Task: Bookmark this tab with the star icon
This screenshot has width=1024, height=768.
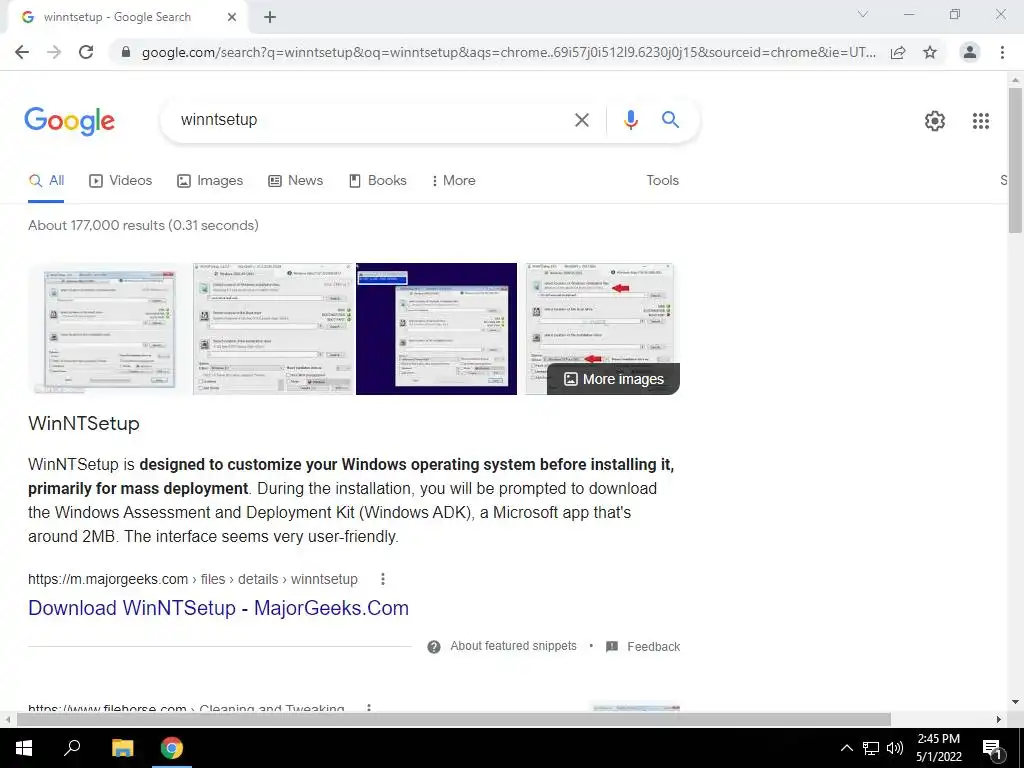Action: [x=930, y=52]
